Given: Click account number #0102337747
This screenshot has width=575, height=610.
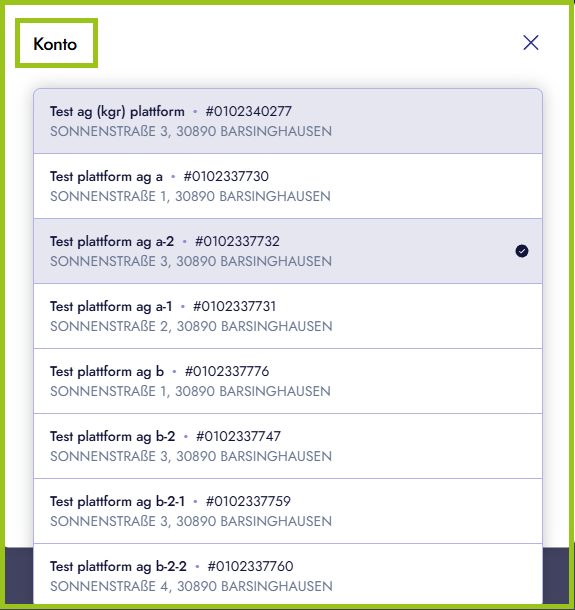Looking at the screenshot, I should pos(238,436).
